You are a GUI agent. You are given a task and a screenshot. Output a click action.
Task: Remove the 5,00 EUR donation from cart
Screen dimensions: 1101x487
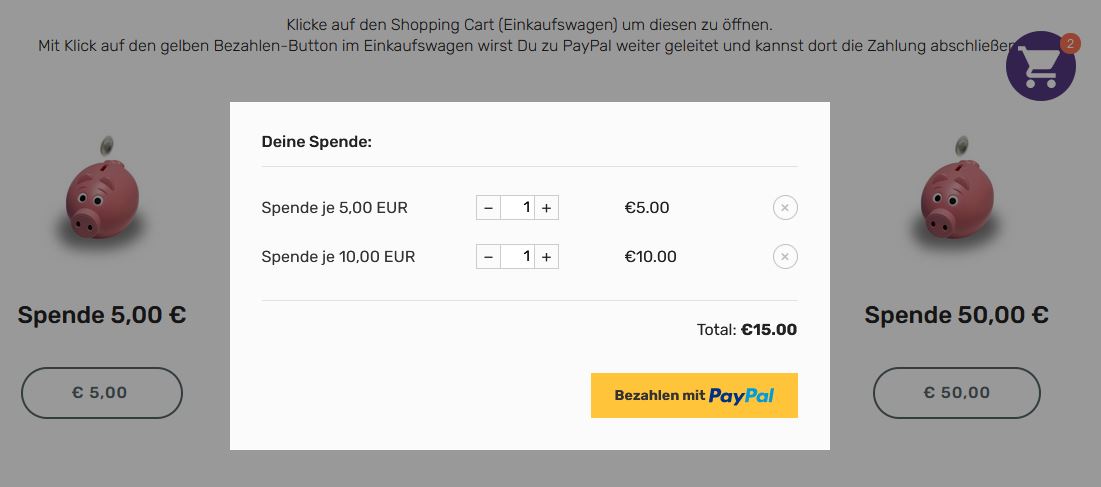pyautogui.click(x=785, y=208)
